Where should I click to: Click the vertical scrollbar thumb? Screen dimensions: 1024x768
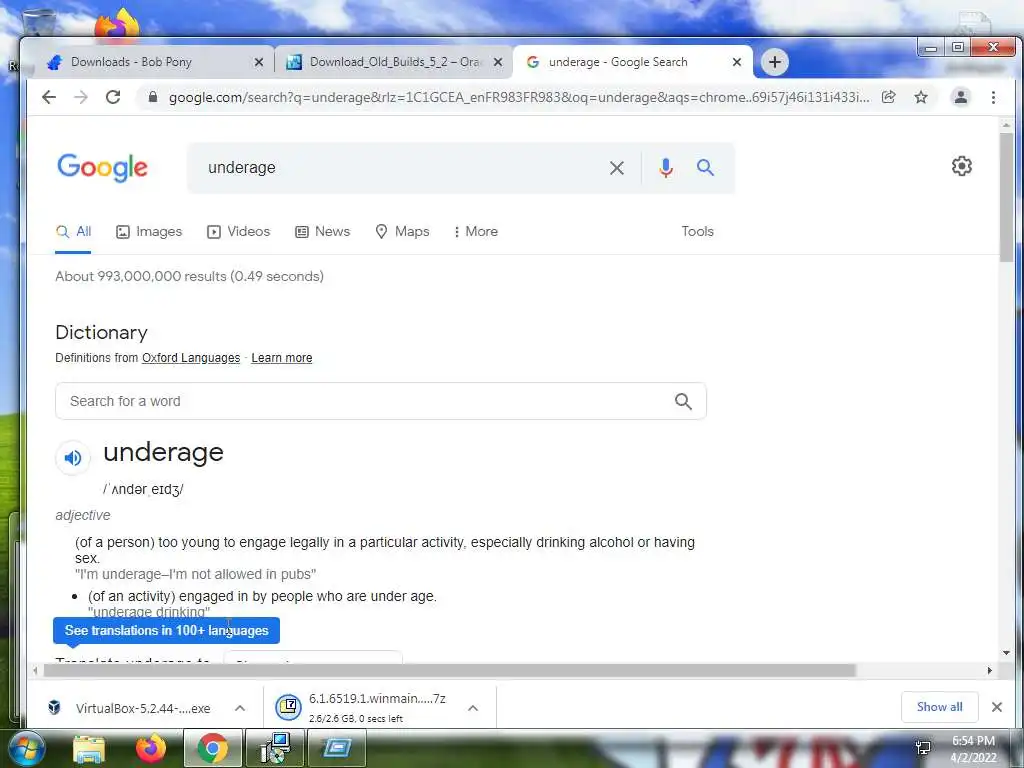1006,196
